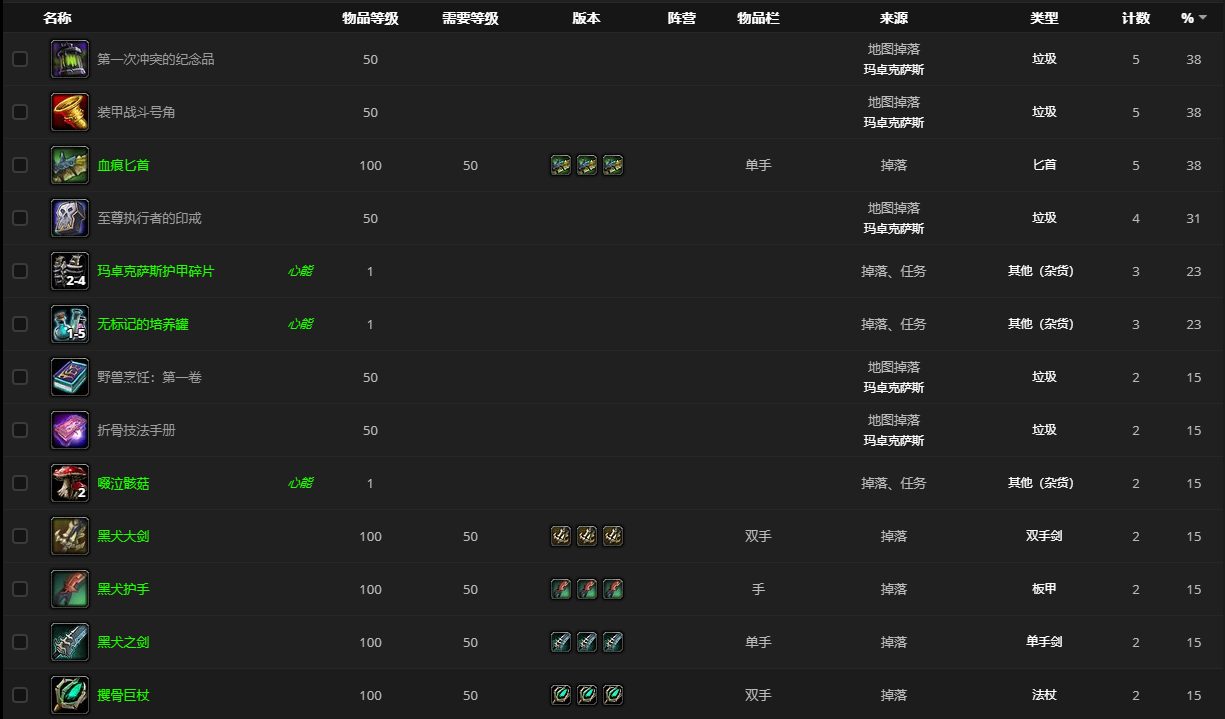
Task: Open the 黑犬之剑 item link
Action: coord(123,642)
